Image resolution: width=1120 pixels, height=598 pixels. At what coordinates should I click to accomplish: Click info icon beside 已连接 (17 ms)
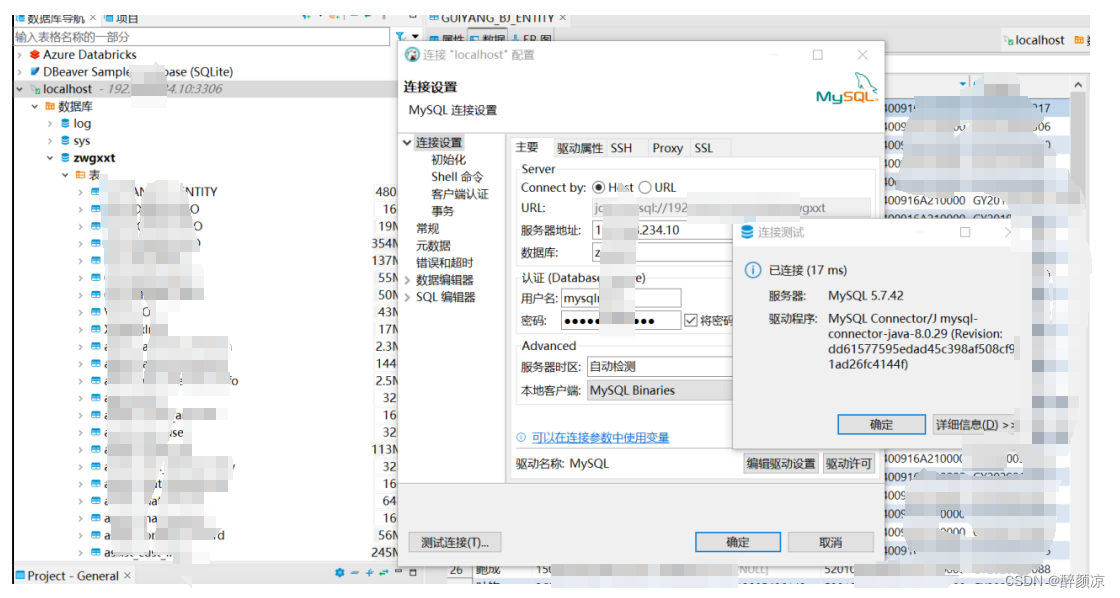[x=752, y=270]
